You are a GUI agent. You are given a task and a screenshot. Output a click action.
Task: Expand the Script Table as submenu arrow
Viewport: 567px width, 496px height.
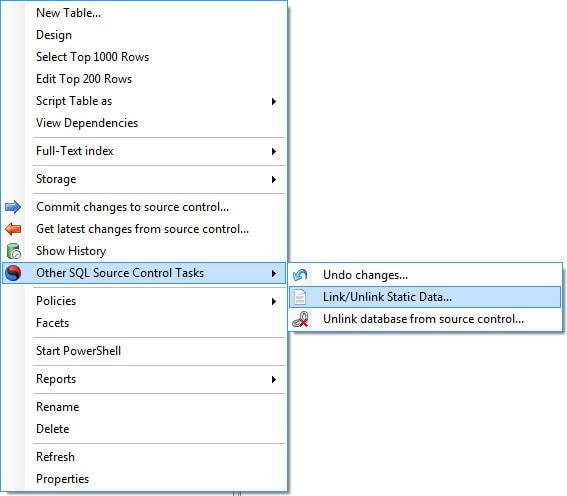pos(274,101)
